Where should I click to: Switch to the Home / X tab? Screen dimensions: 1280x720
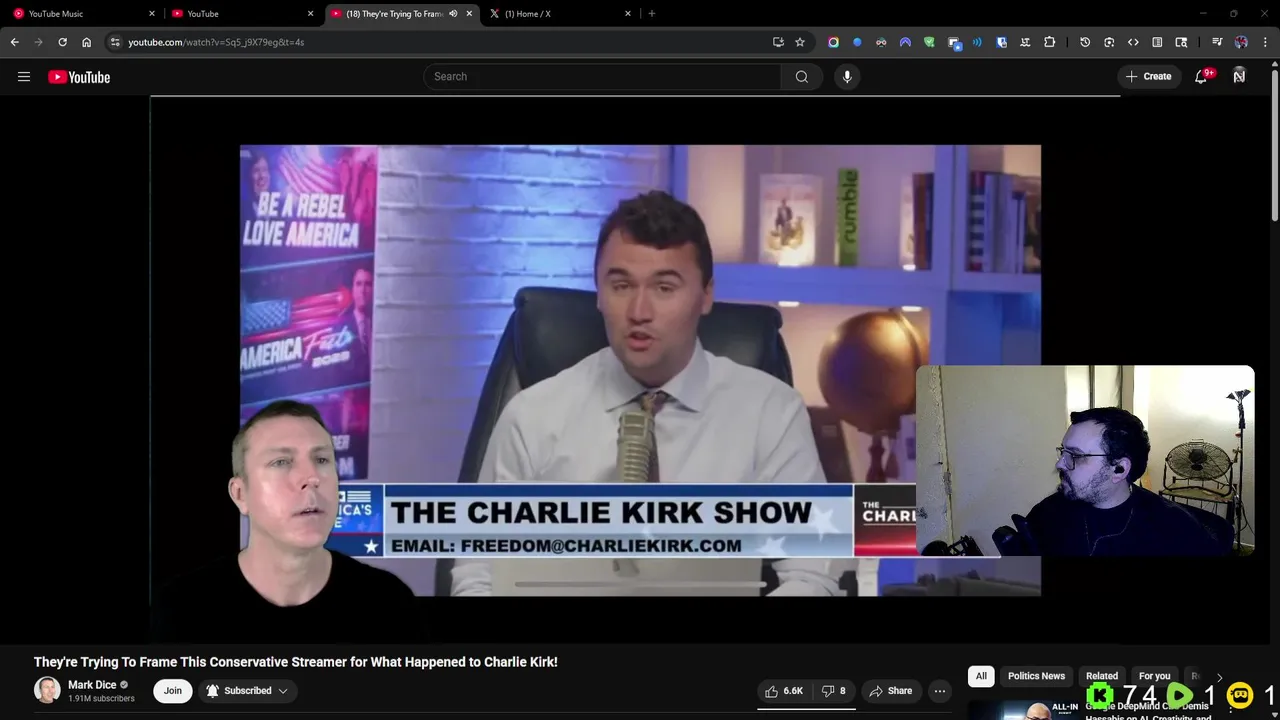[x=558, y=14]
